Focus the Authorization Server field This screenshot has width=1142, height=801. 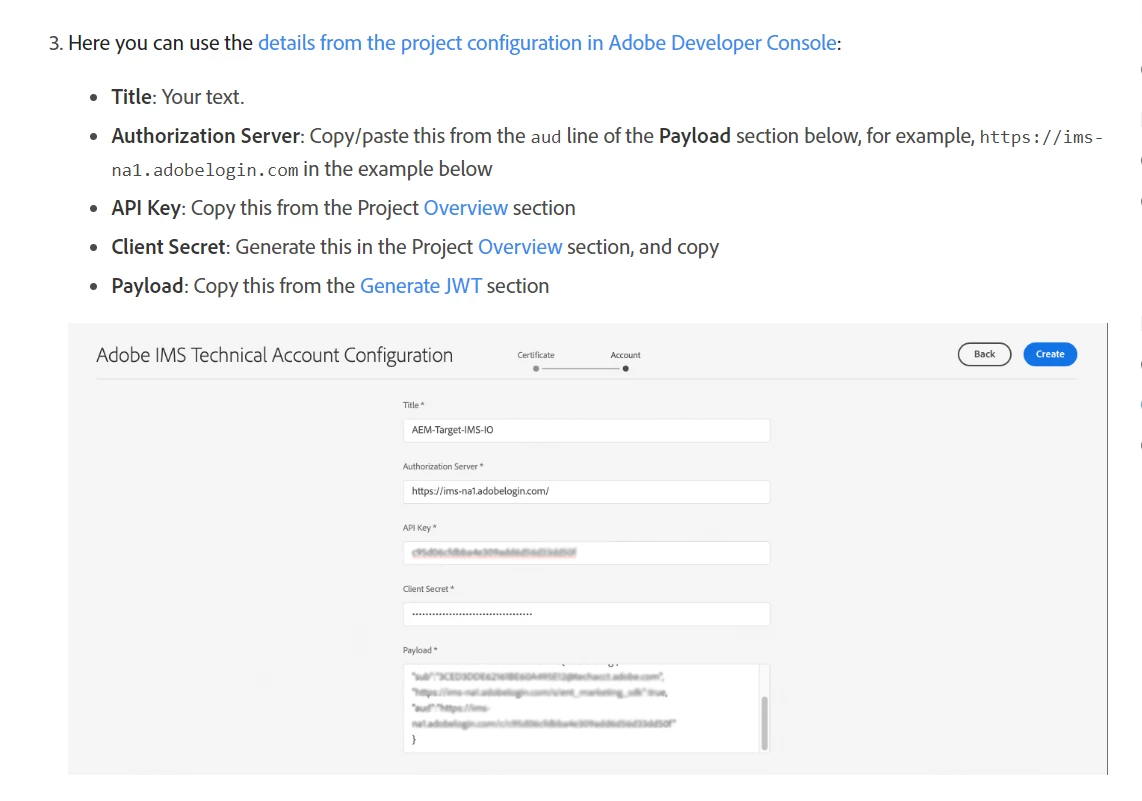[x=586, y=492]
